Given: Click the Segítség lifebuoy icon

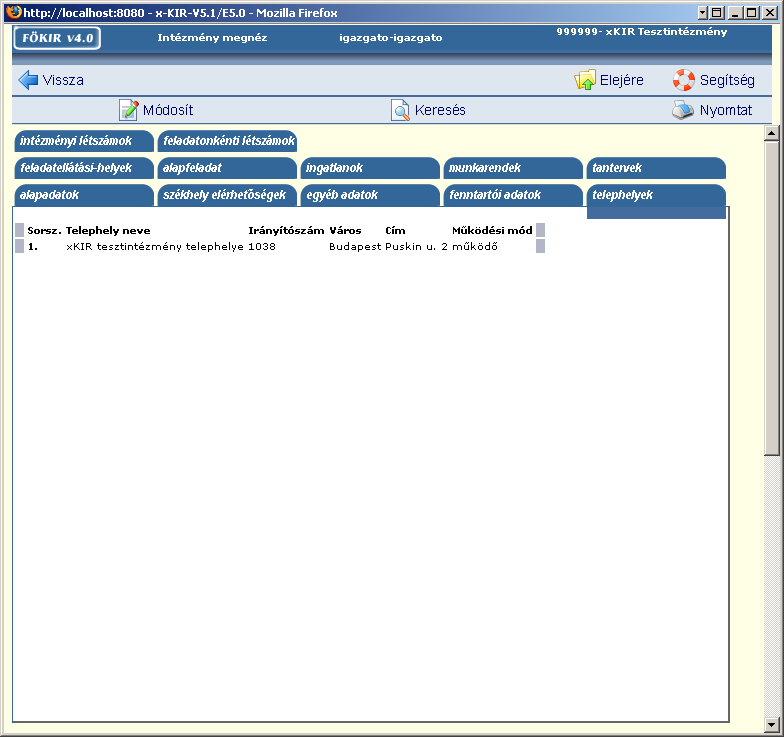Looking at the screenshot, I should click(684, 80).
